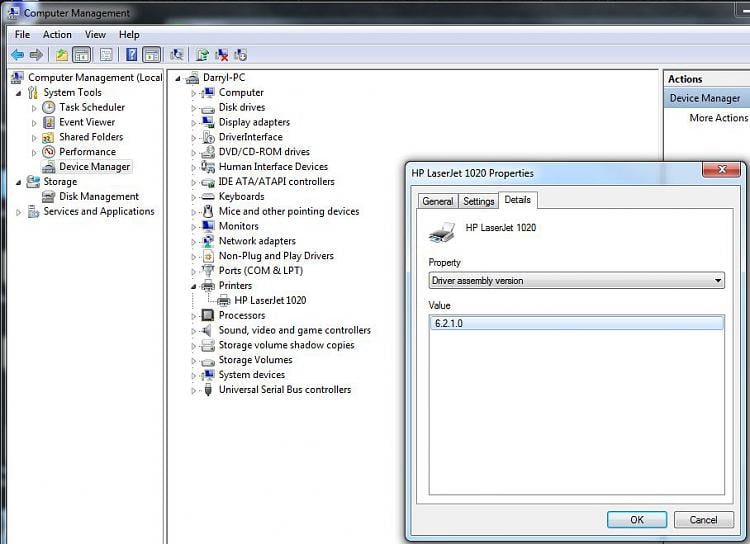This screenshot has width=750, height=544.
Task: Click the Network adapters icon
Action: click(208, 241)
